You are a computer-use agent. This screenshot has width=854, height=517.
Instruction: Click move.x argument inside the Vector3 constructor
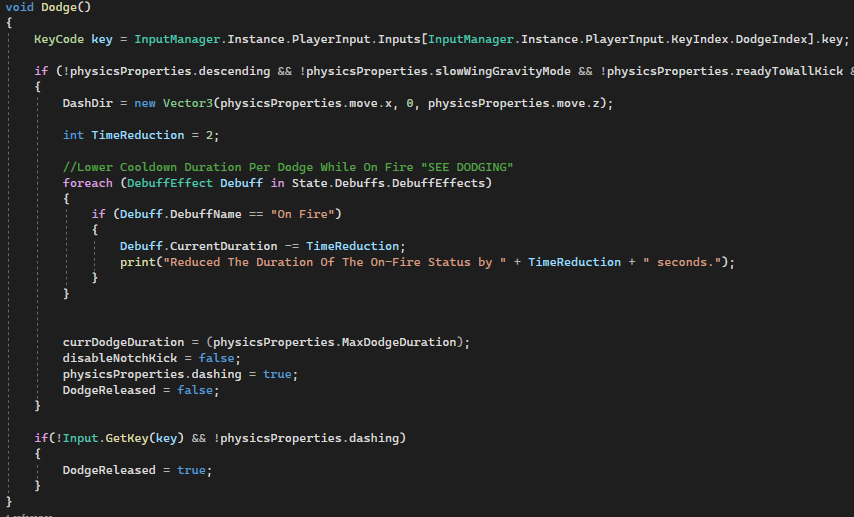(370, 104)
